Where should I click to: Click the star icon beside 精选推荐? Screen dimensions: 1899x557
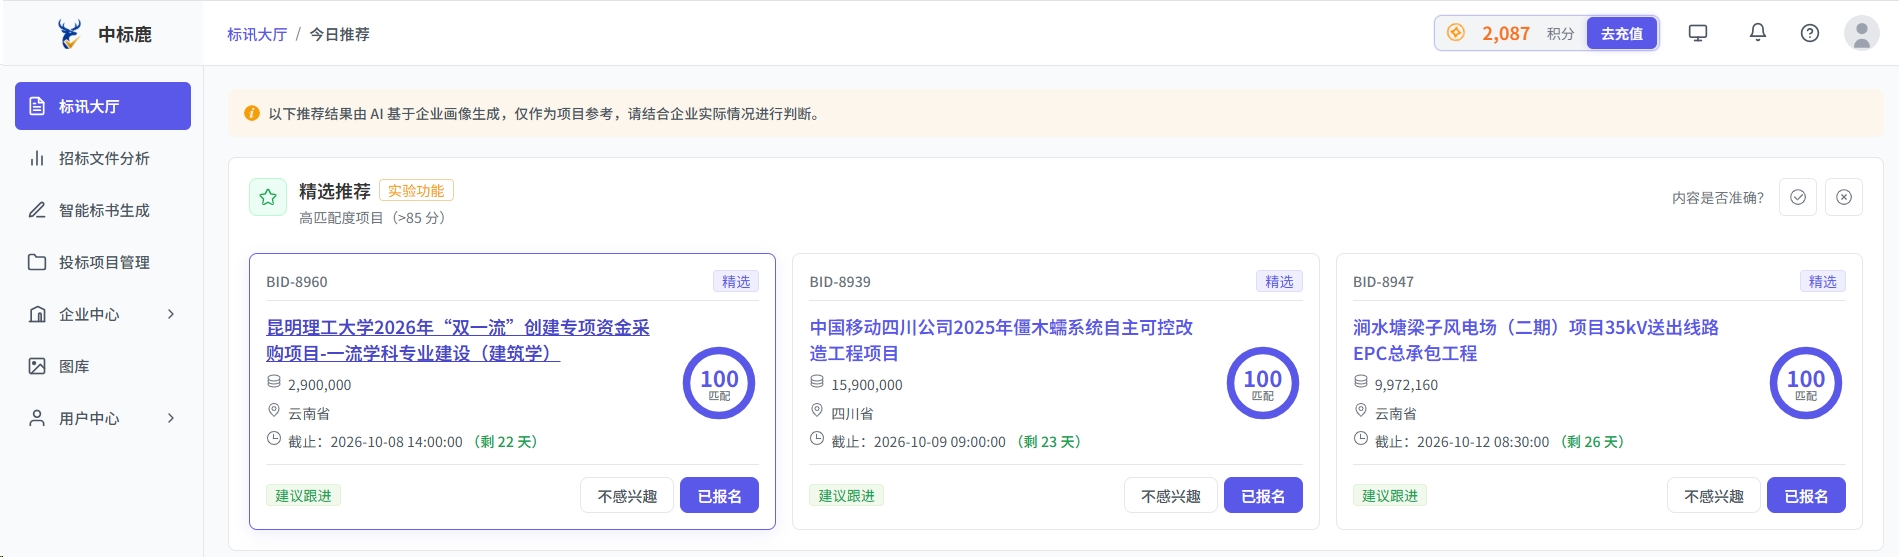click(x=268, y=197)
